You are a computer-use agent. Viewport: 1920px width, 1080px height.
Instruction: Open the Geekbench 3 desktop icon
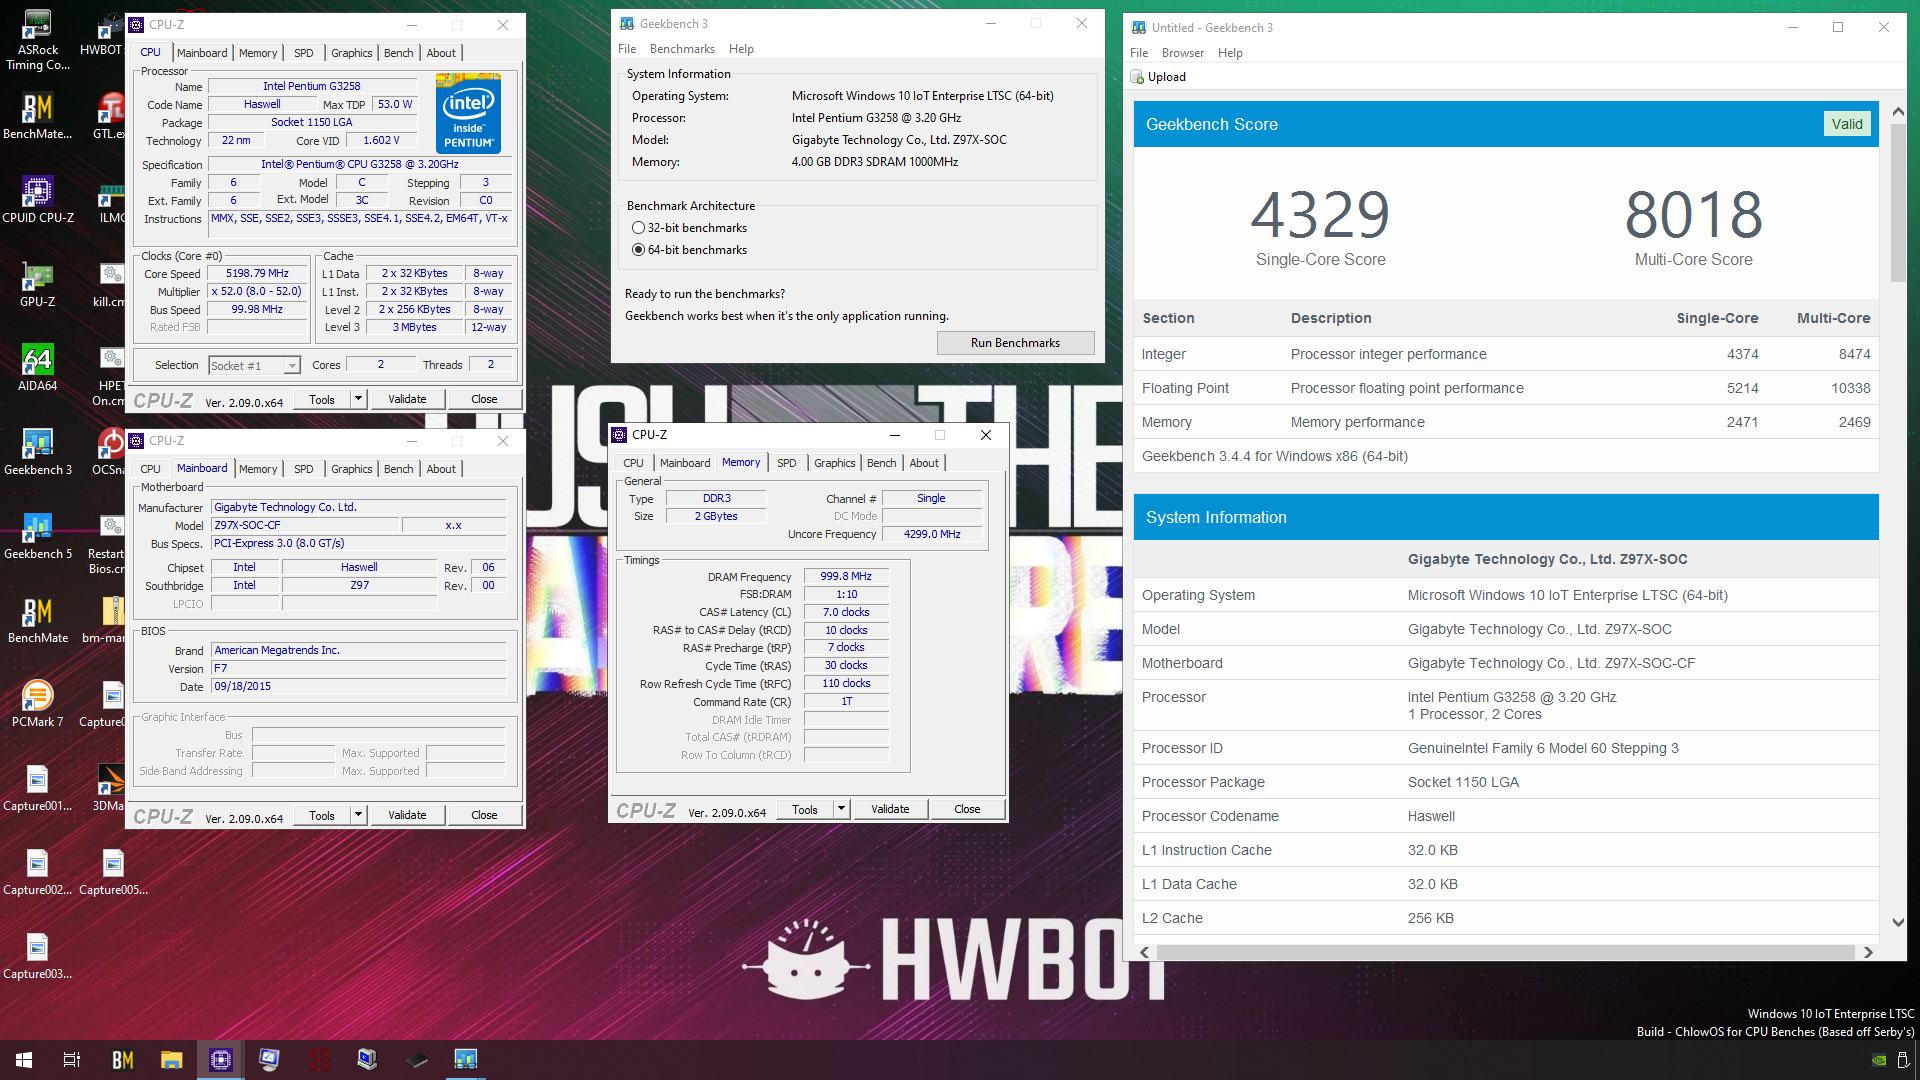click(38, 452)
